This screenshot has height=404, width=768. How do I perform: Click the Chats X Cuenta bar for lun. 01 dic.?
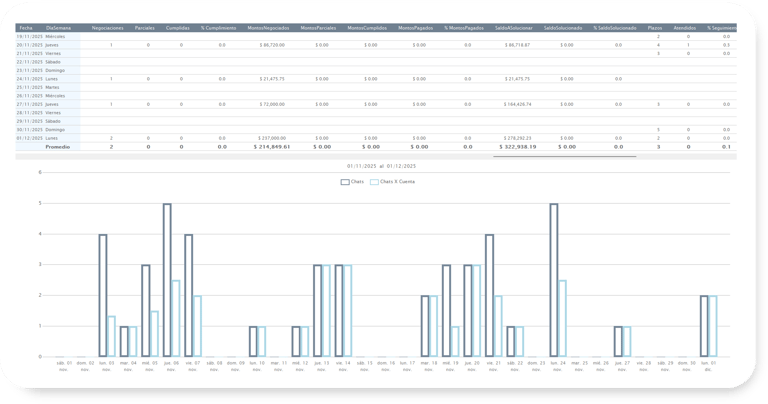(x=713, y=326)
